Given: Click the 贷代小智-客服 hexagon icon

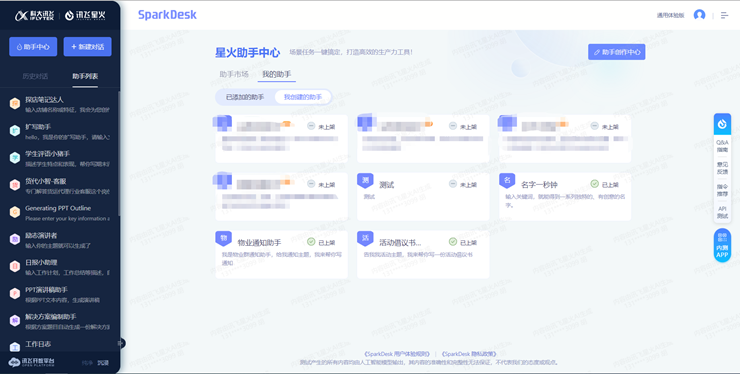Looking at the screenshot, I should [x=15, y=185].
